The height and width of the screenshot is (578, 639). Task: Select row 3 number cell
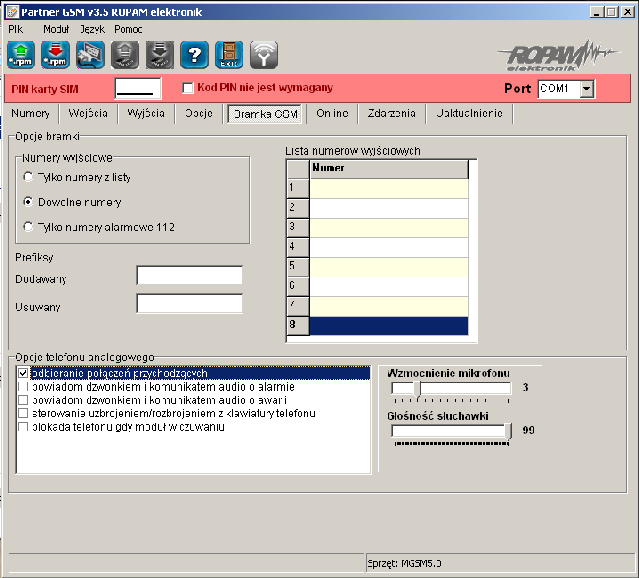389,228
